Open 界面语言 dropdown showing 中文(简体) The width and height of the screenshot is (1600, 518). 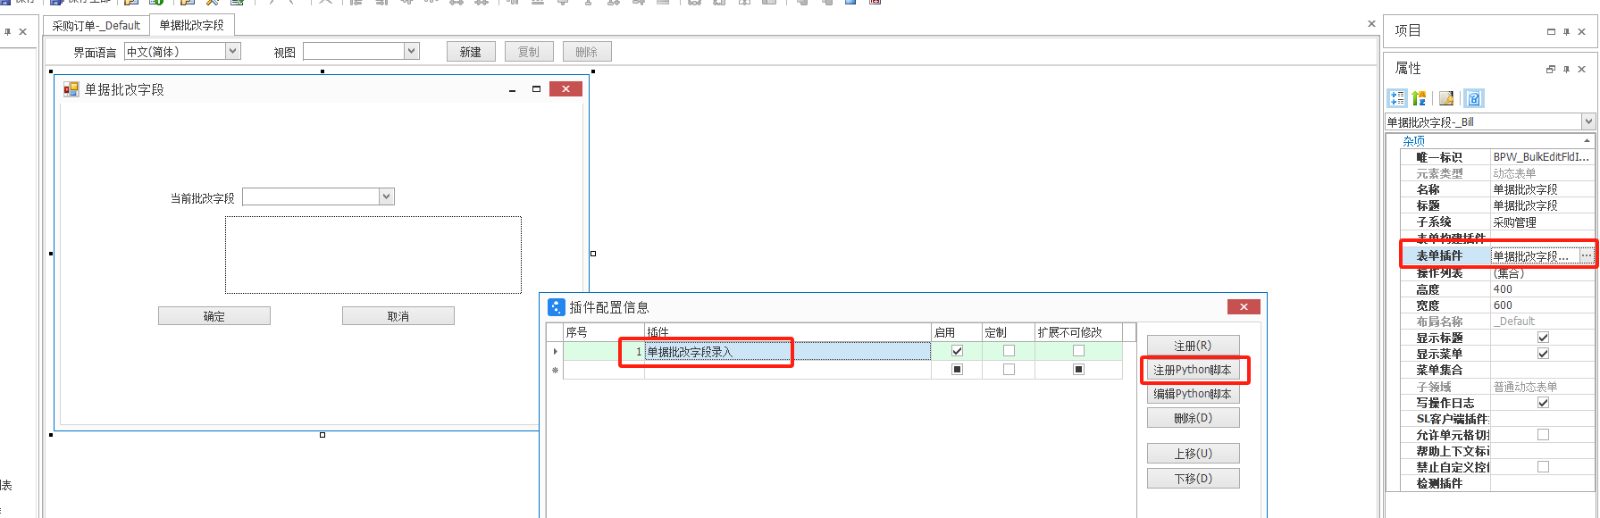(x=233, y=51)
